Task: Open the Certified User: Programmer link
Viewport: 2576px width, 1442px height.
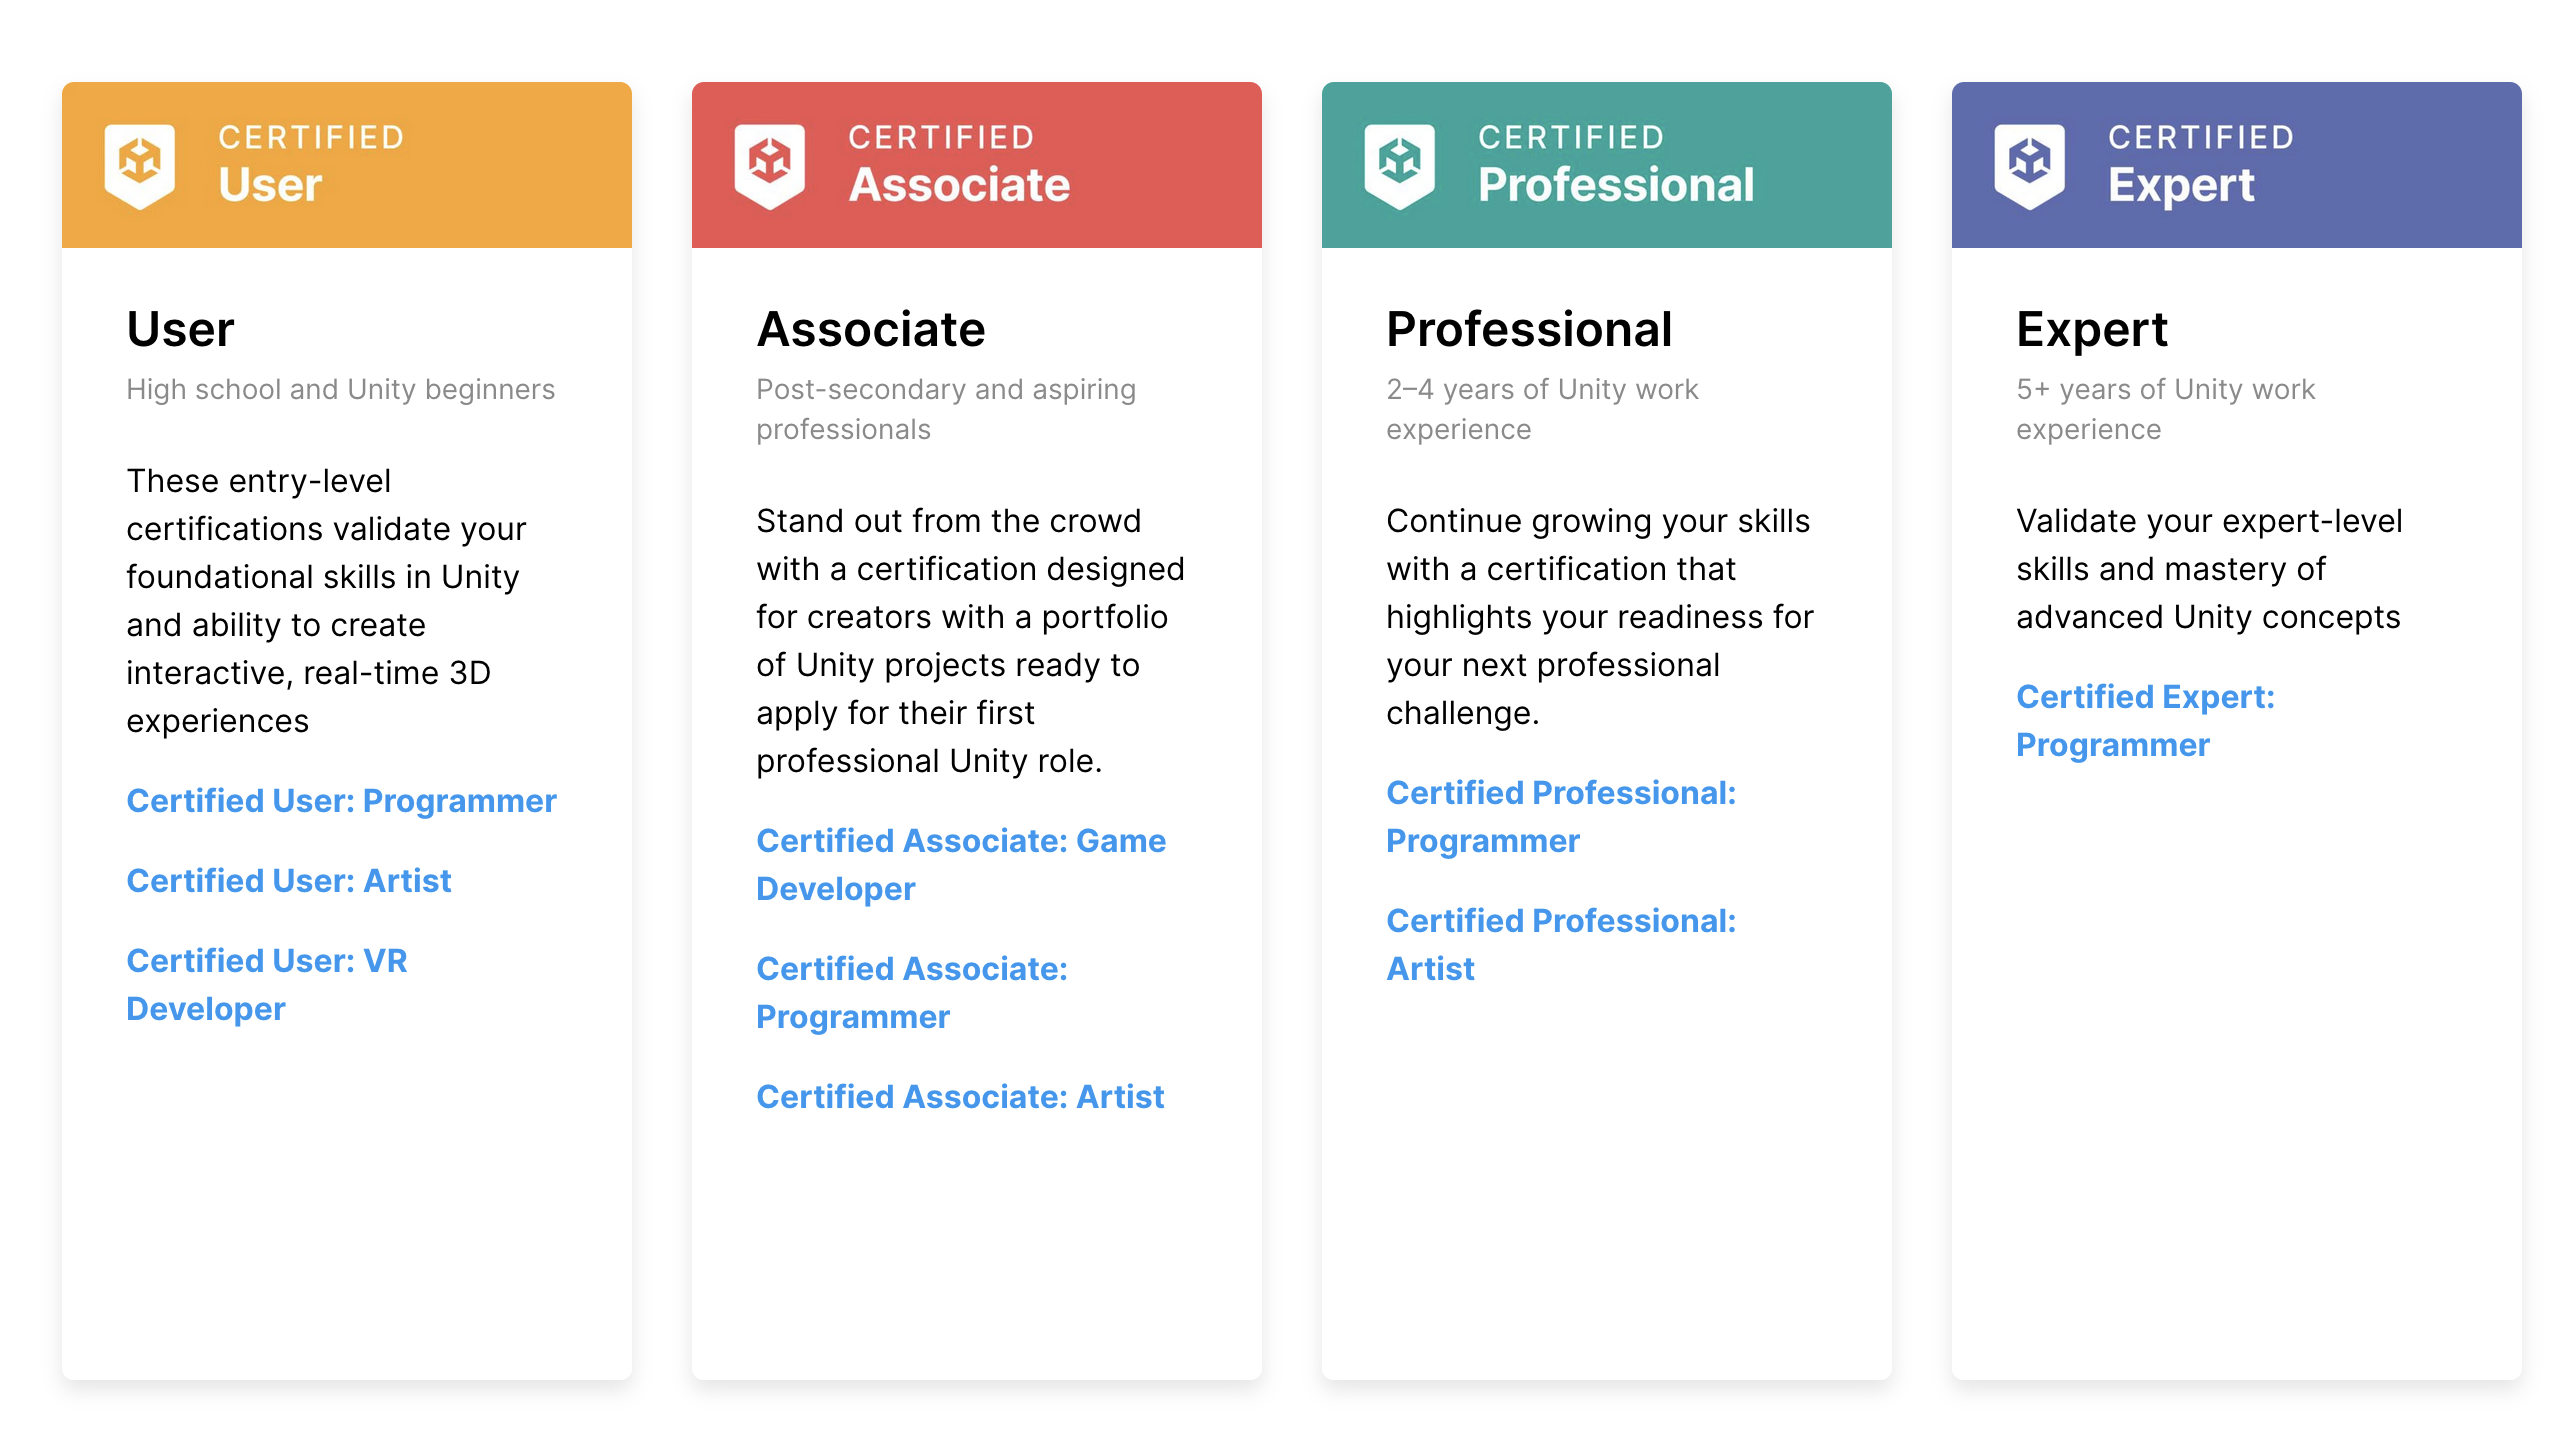Action: point(341,801)
